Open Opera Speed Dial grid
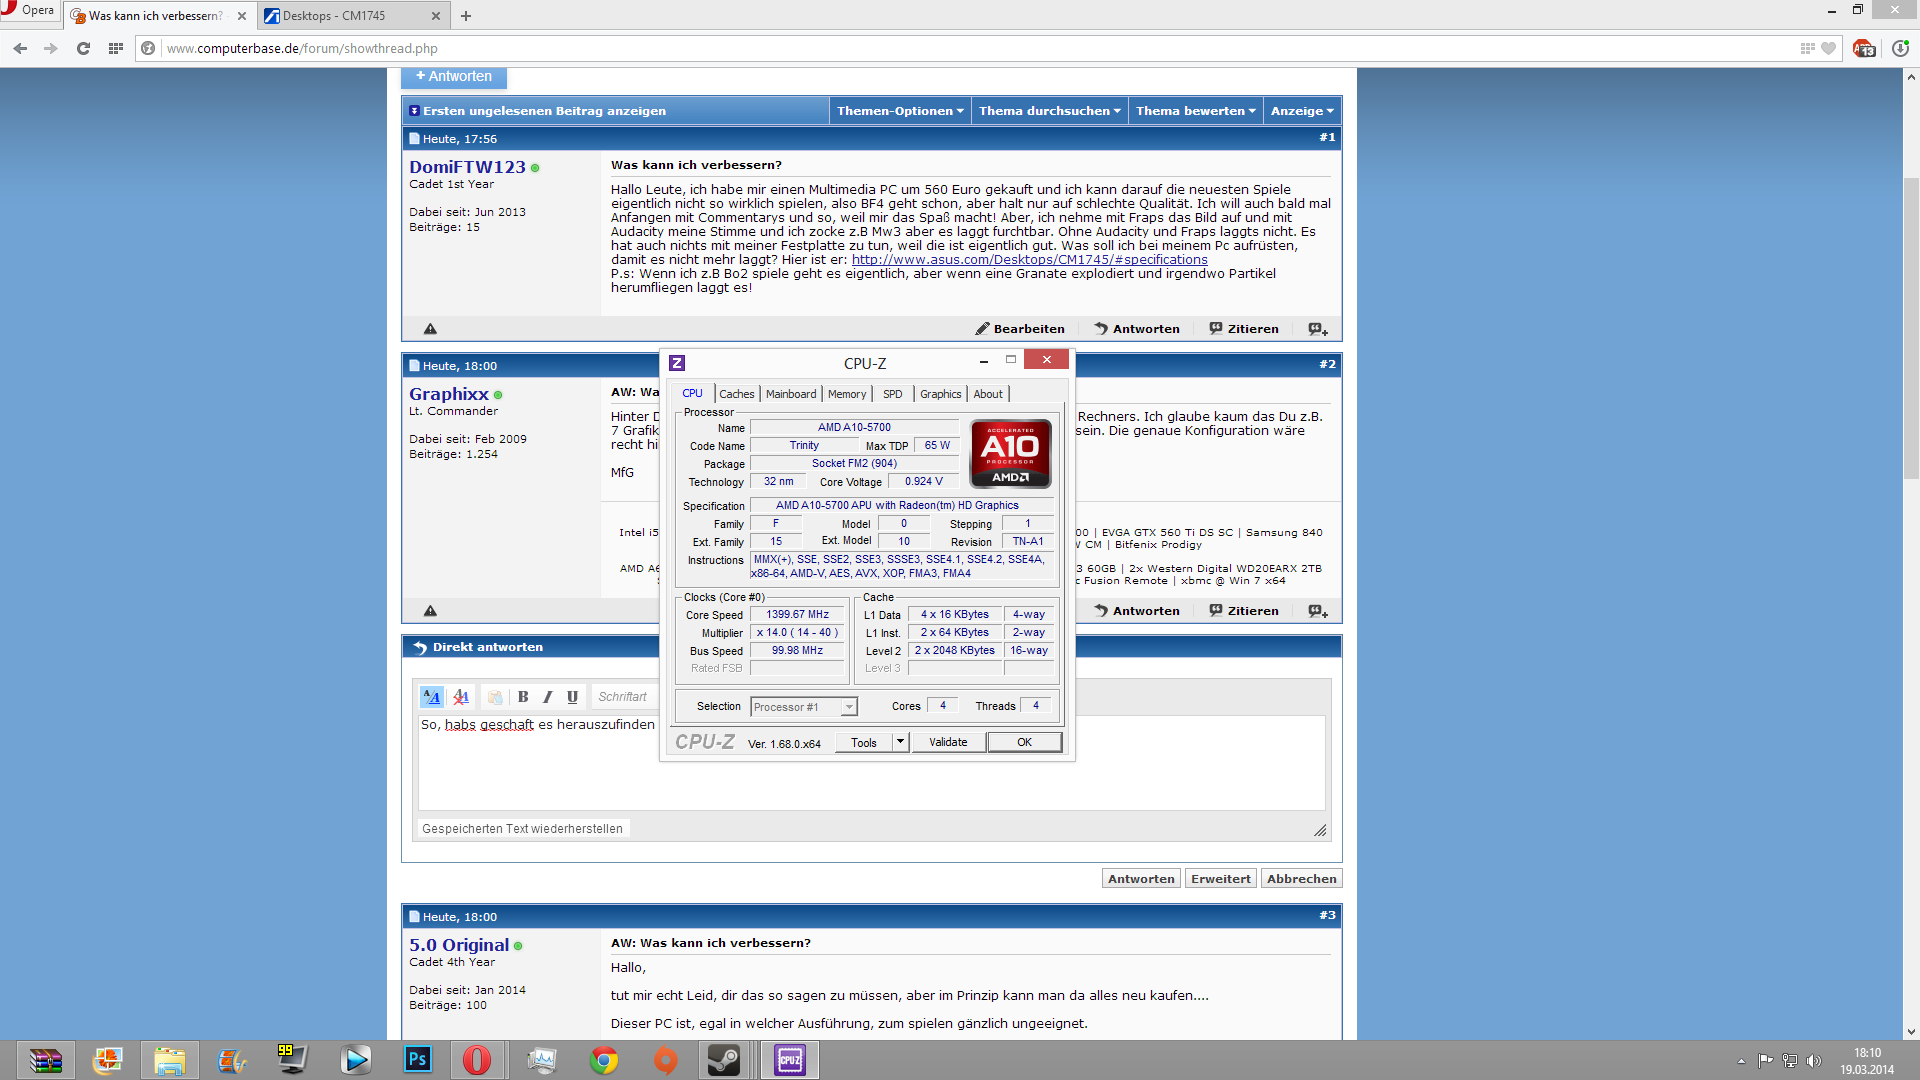This screenshot has height=1080, width=1920. [116, 48]
